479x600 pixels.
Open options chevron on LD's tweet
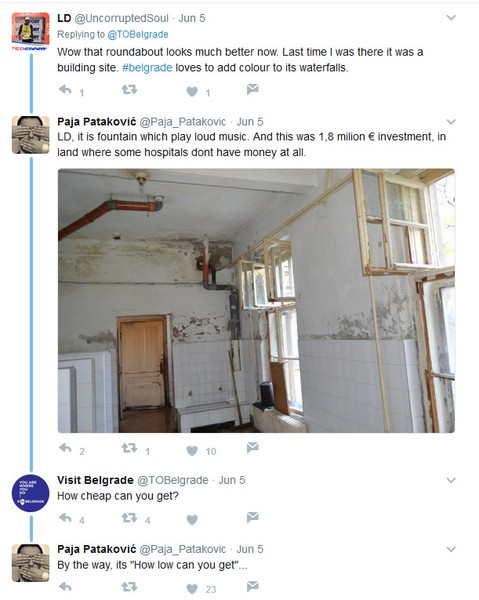[x=451, y=18]
